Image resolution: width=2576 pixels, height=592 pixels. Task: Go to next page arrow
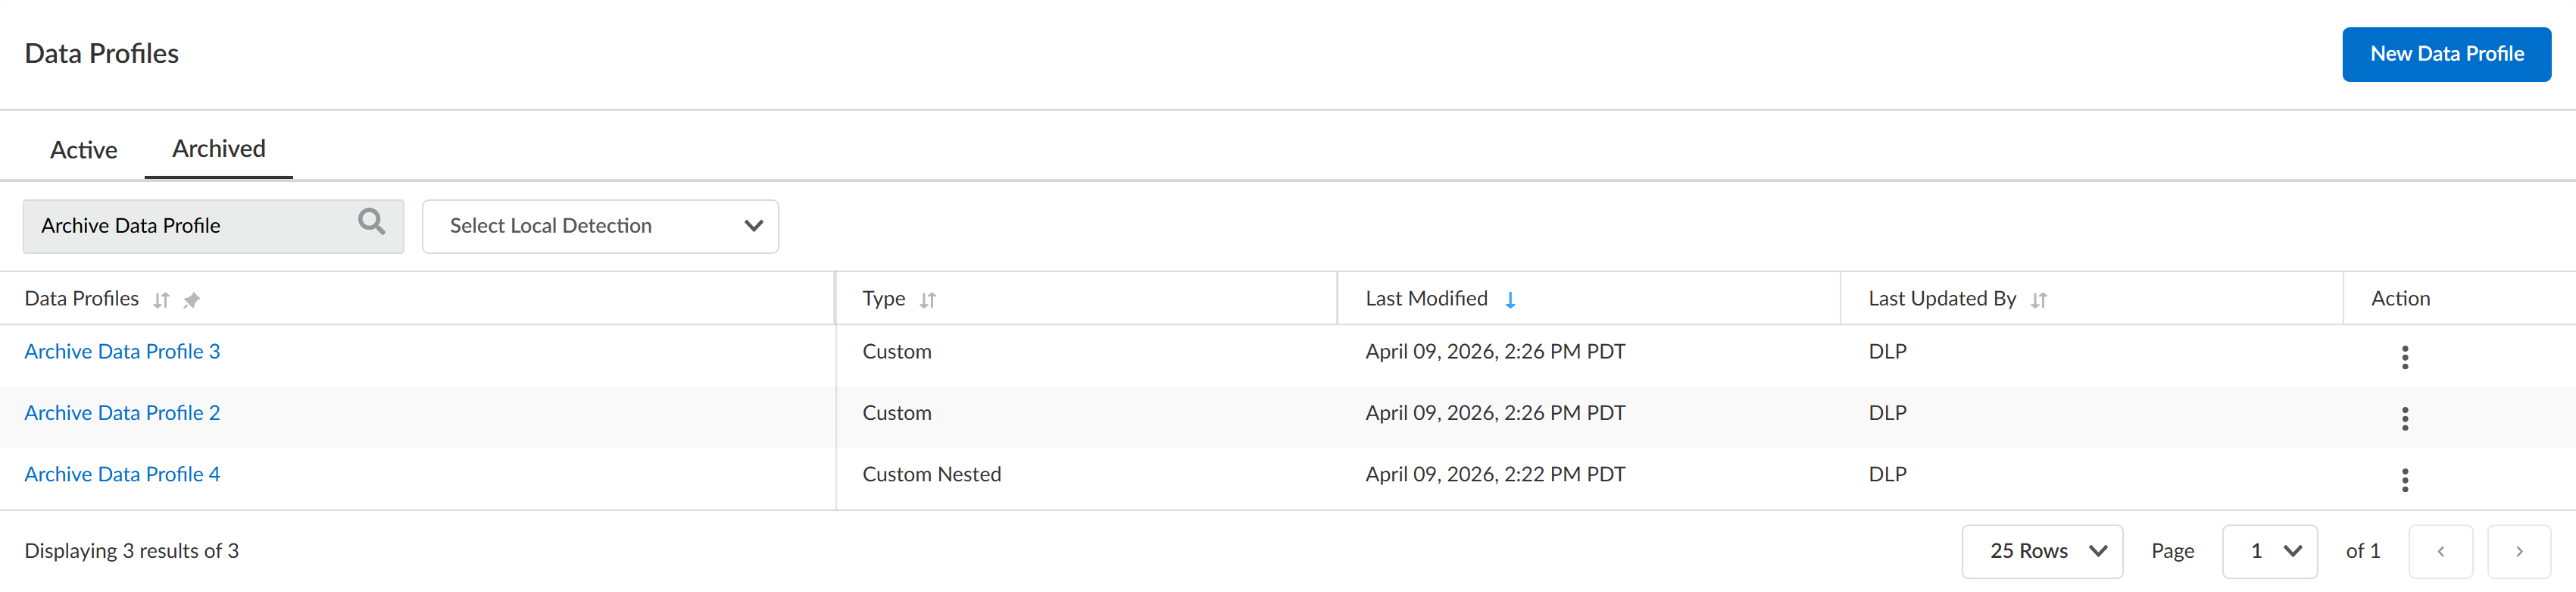pos(2518,551)
